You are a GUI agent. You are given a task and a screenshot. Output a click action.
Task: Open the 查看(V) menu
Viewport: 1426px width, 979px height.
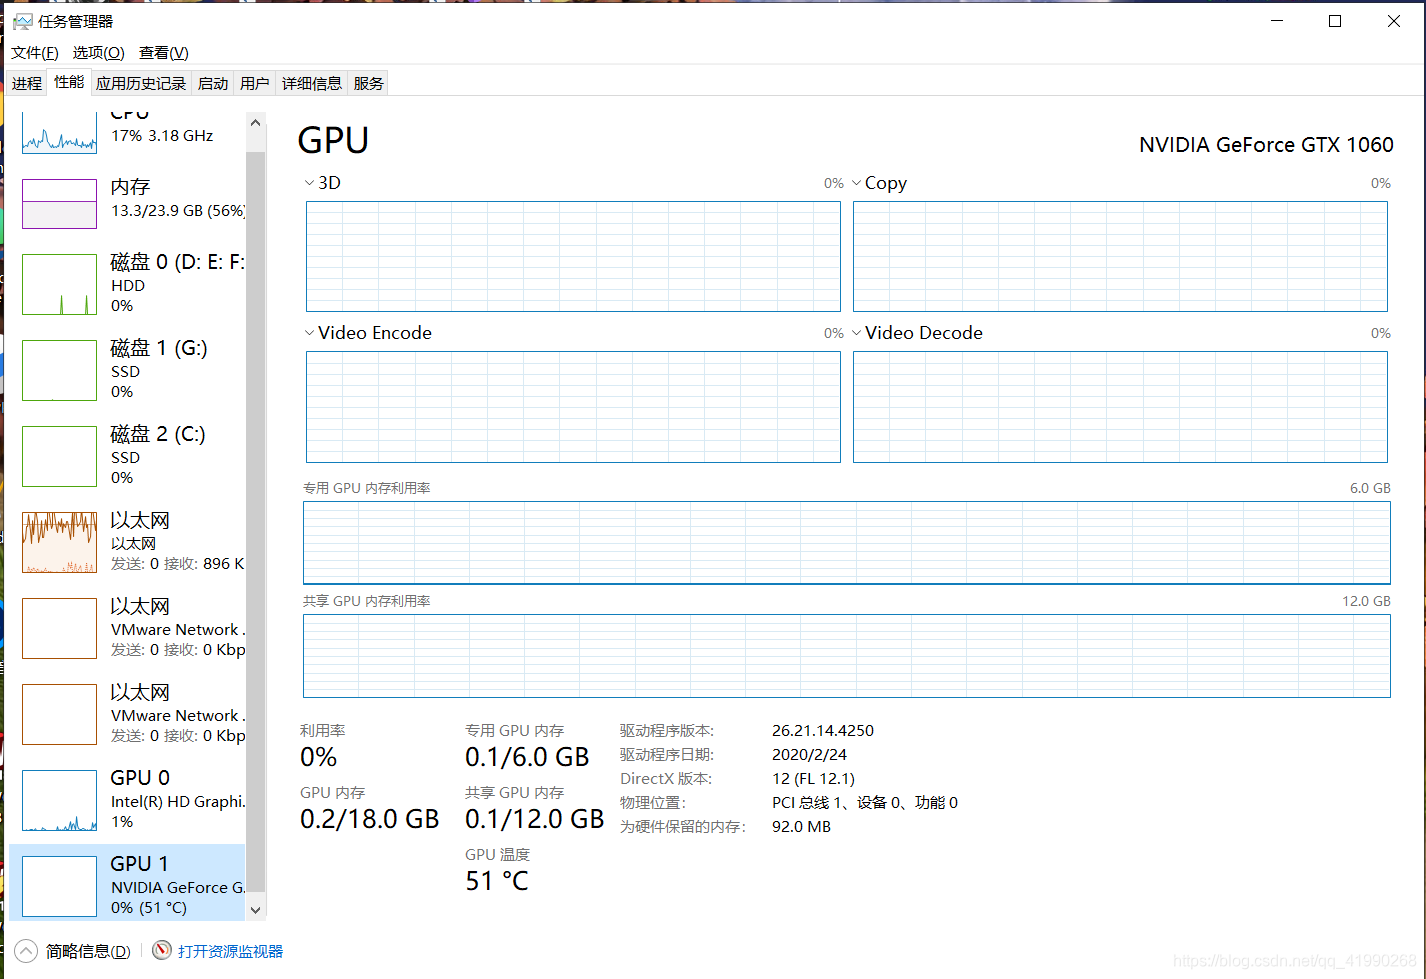tap(163, 53)
